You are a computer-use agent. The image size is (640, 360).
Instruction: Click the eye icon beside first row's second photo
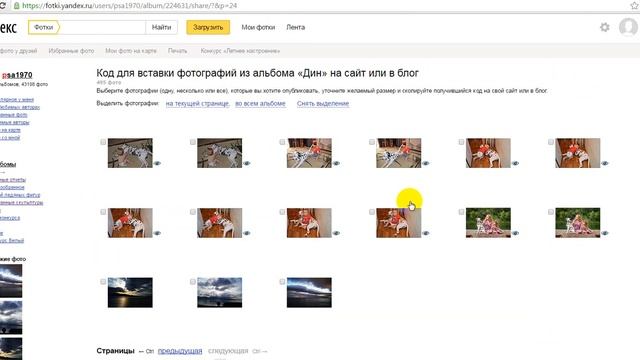click(x=247, y=163)
